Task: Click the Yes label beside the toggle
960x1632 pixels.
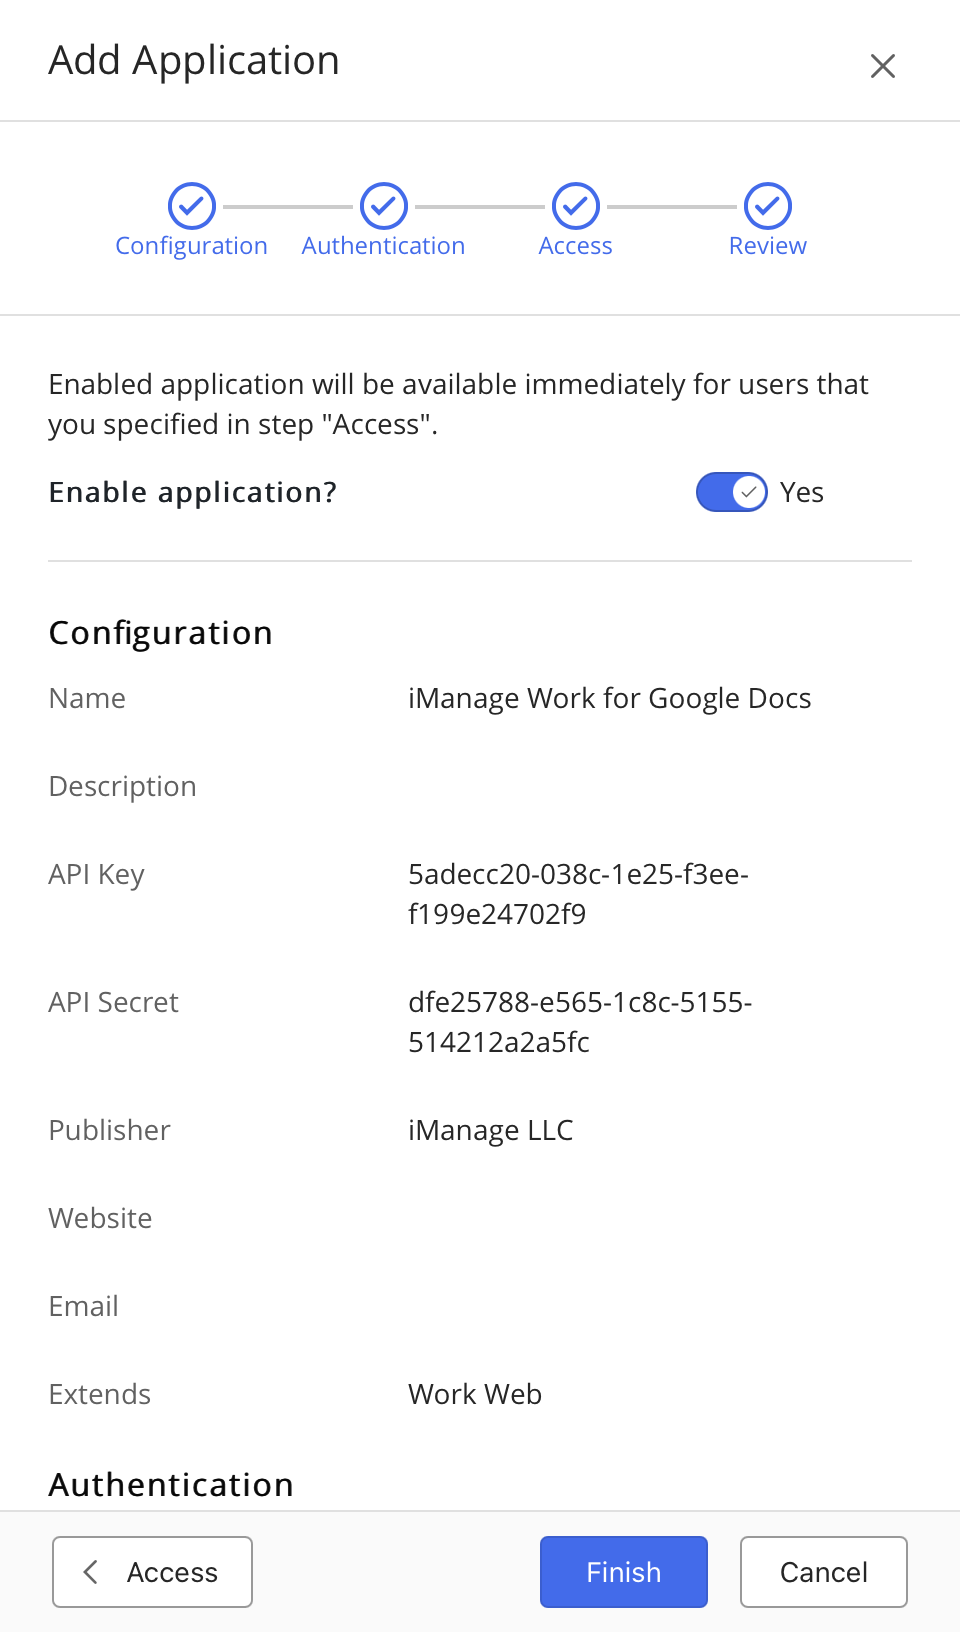Action: (802, 492)
